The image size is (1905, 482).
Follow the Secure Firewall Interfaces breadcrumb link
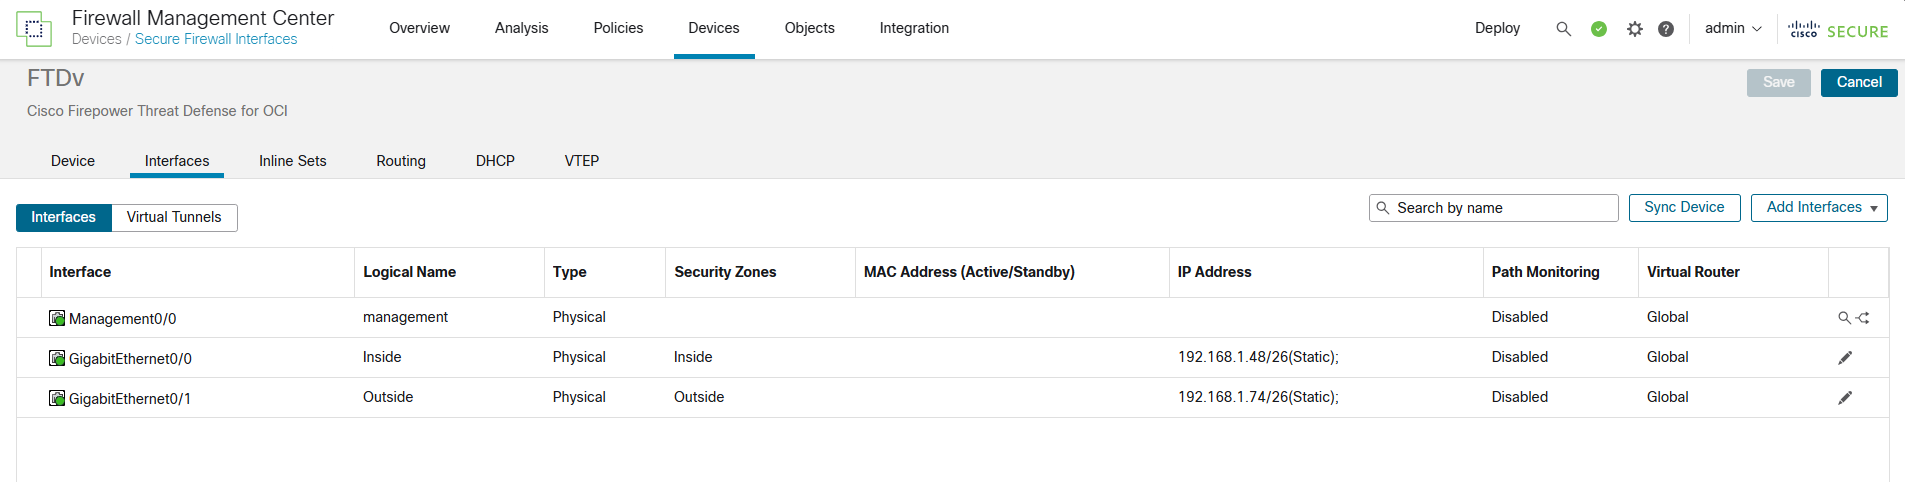coord(216,39)
